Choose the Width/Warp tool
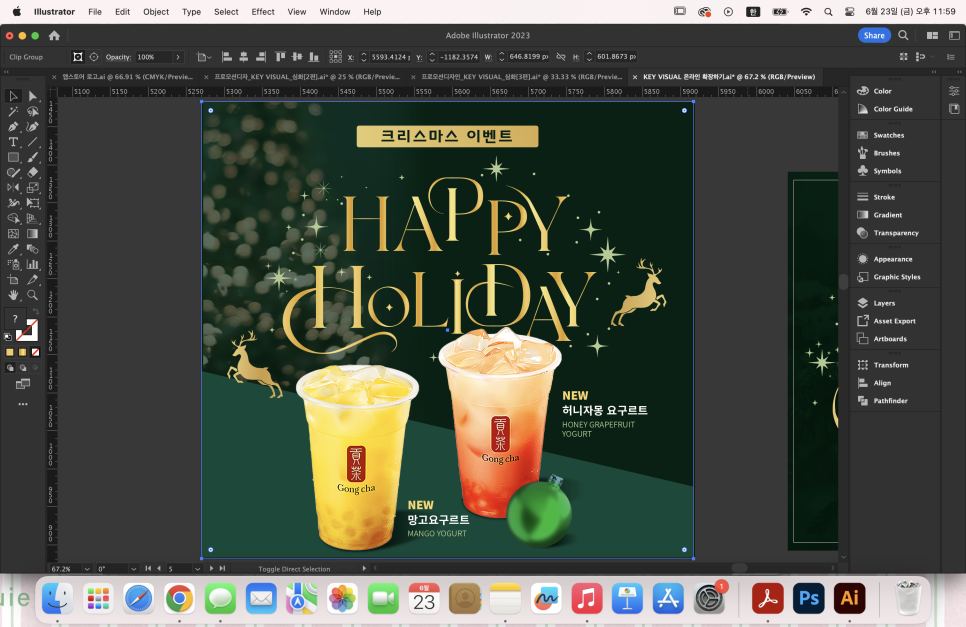Screen dimensions: 966x627 pos(13,203)
